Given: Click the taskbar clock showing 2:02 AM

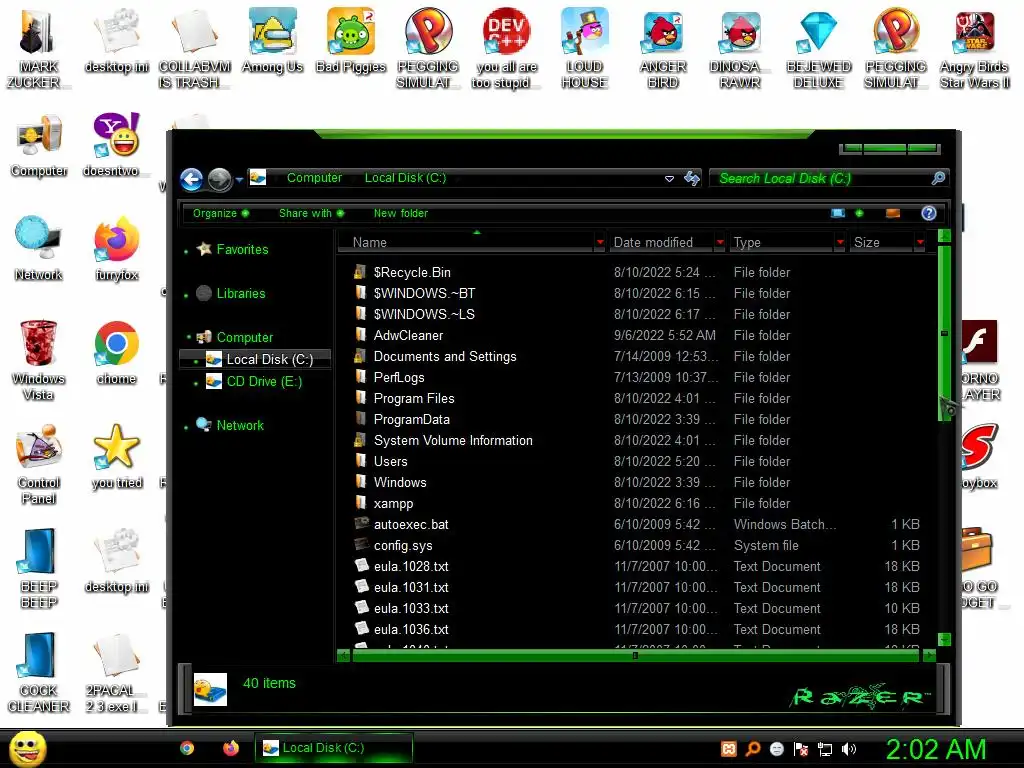Looking at the screenshot, I should pyautogui.click(x=935, y=749).
